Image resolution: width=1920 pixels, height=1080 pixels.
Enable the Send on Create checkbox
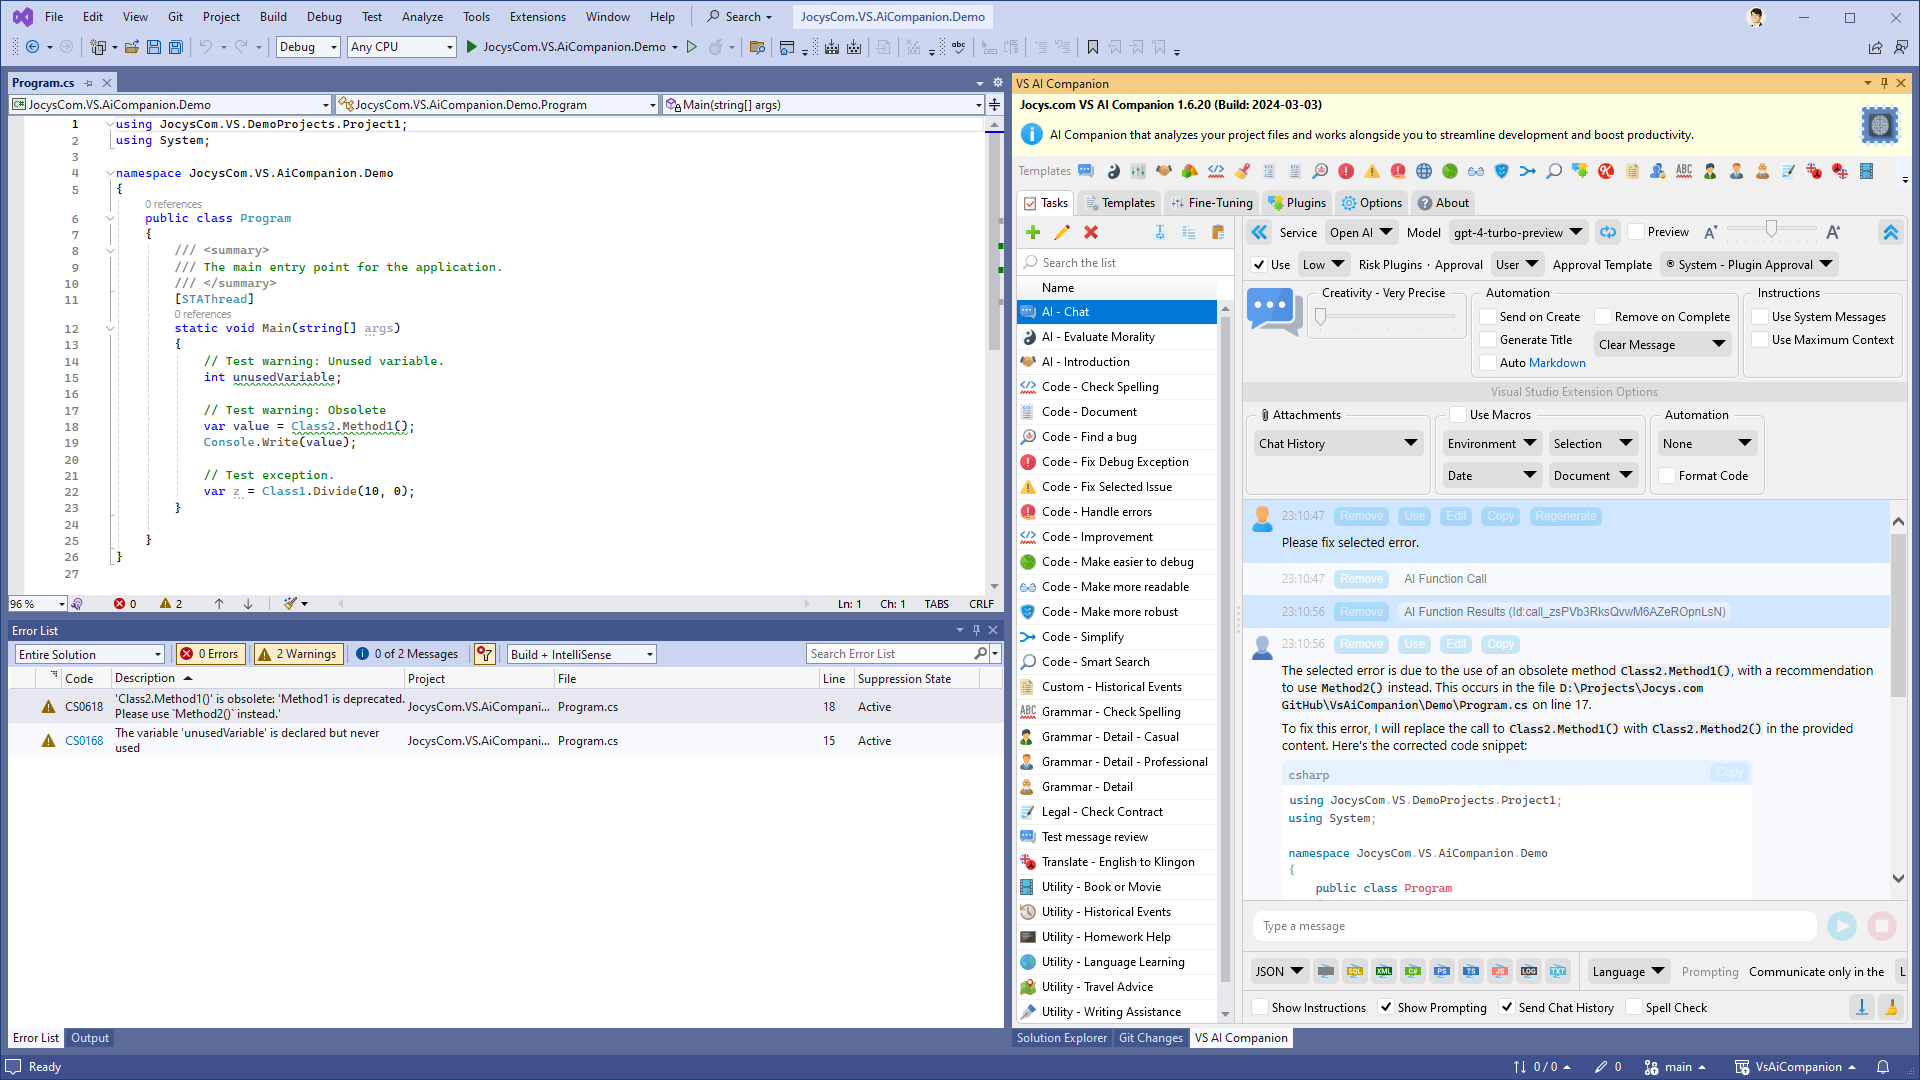pos(1489,316)
